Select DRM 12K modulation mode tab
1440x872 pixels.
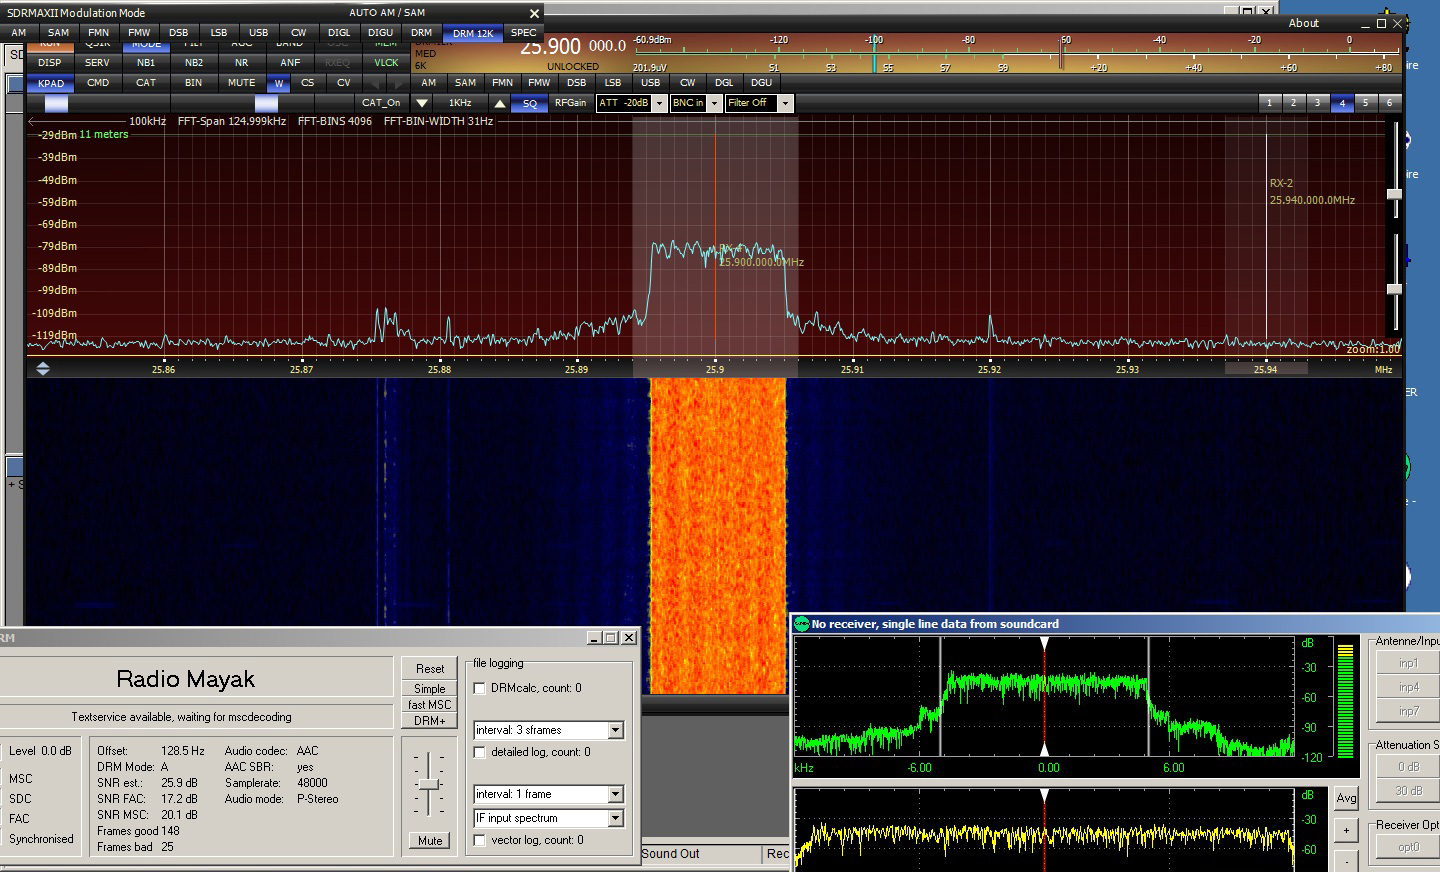[x=472, y=33]
